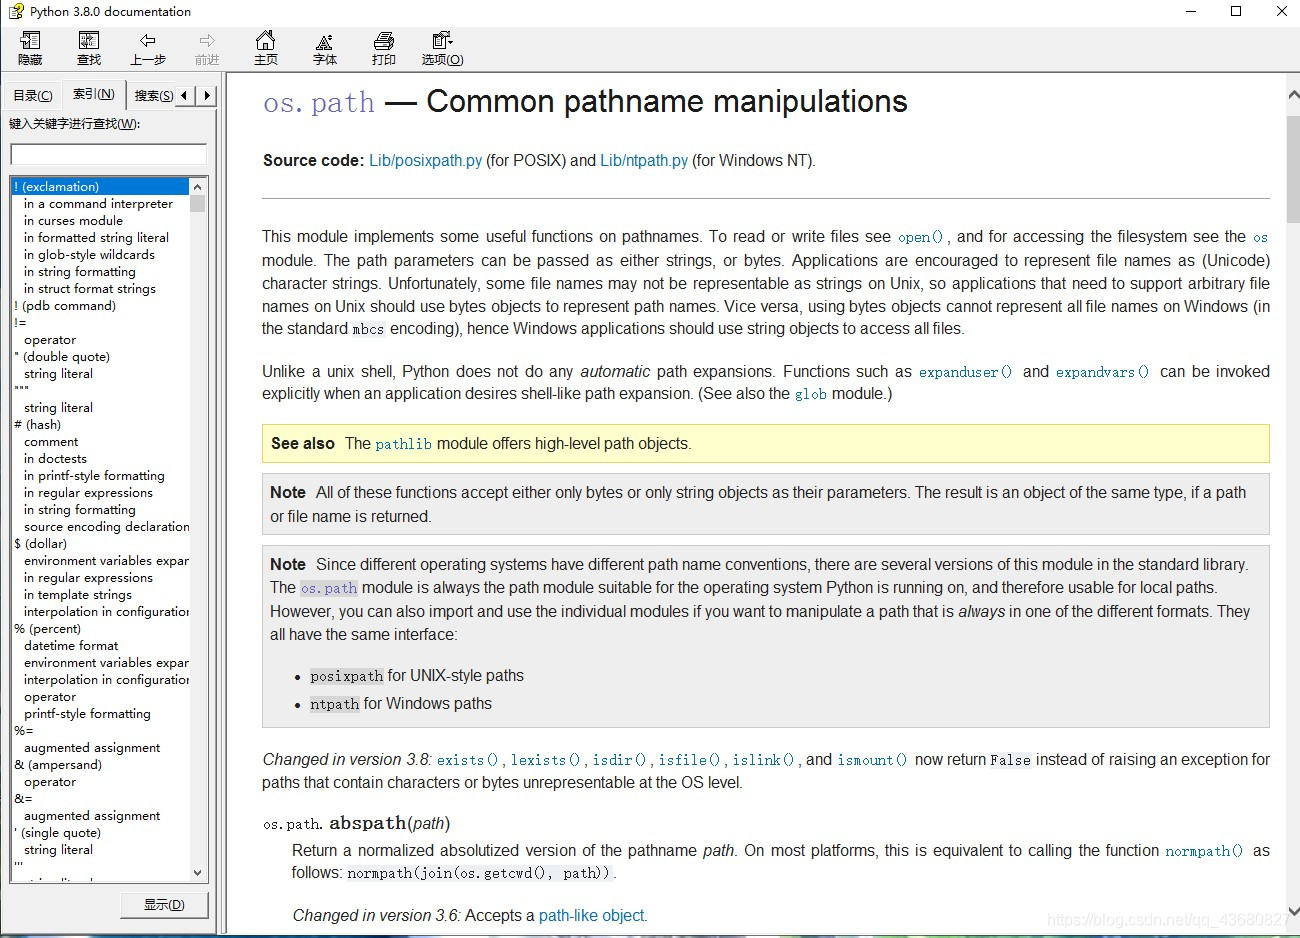The height and width of the screenshot is (938, 1300).
Task: Follow the islink() link
Action: [763, 760]
